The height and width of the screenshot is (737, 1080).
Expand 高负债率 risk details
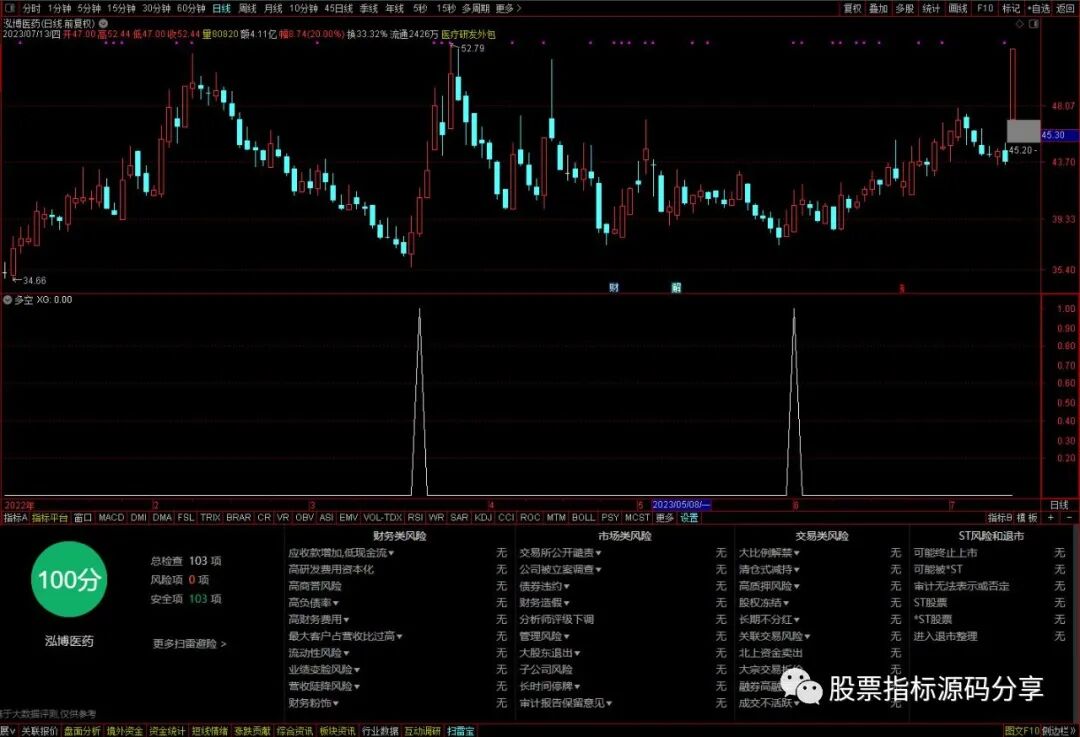tap(313, 603)
